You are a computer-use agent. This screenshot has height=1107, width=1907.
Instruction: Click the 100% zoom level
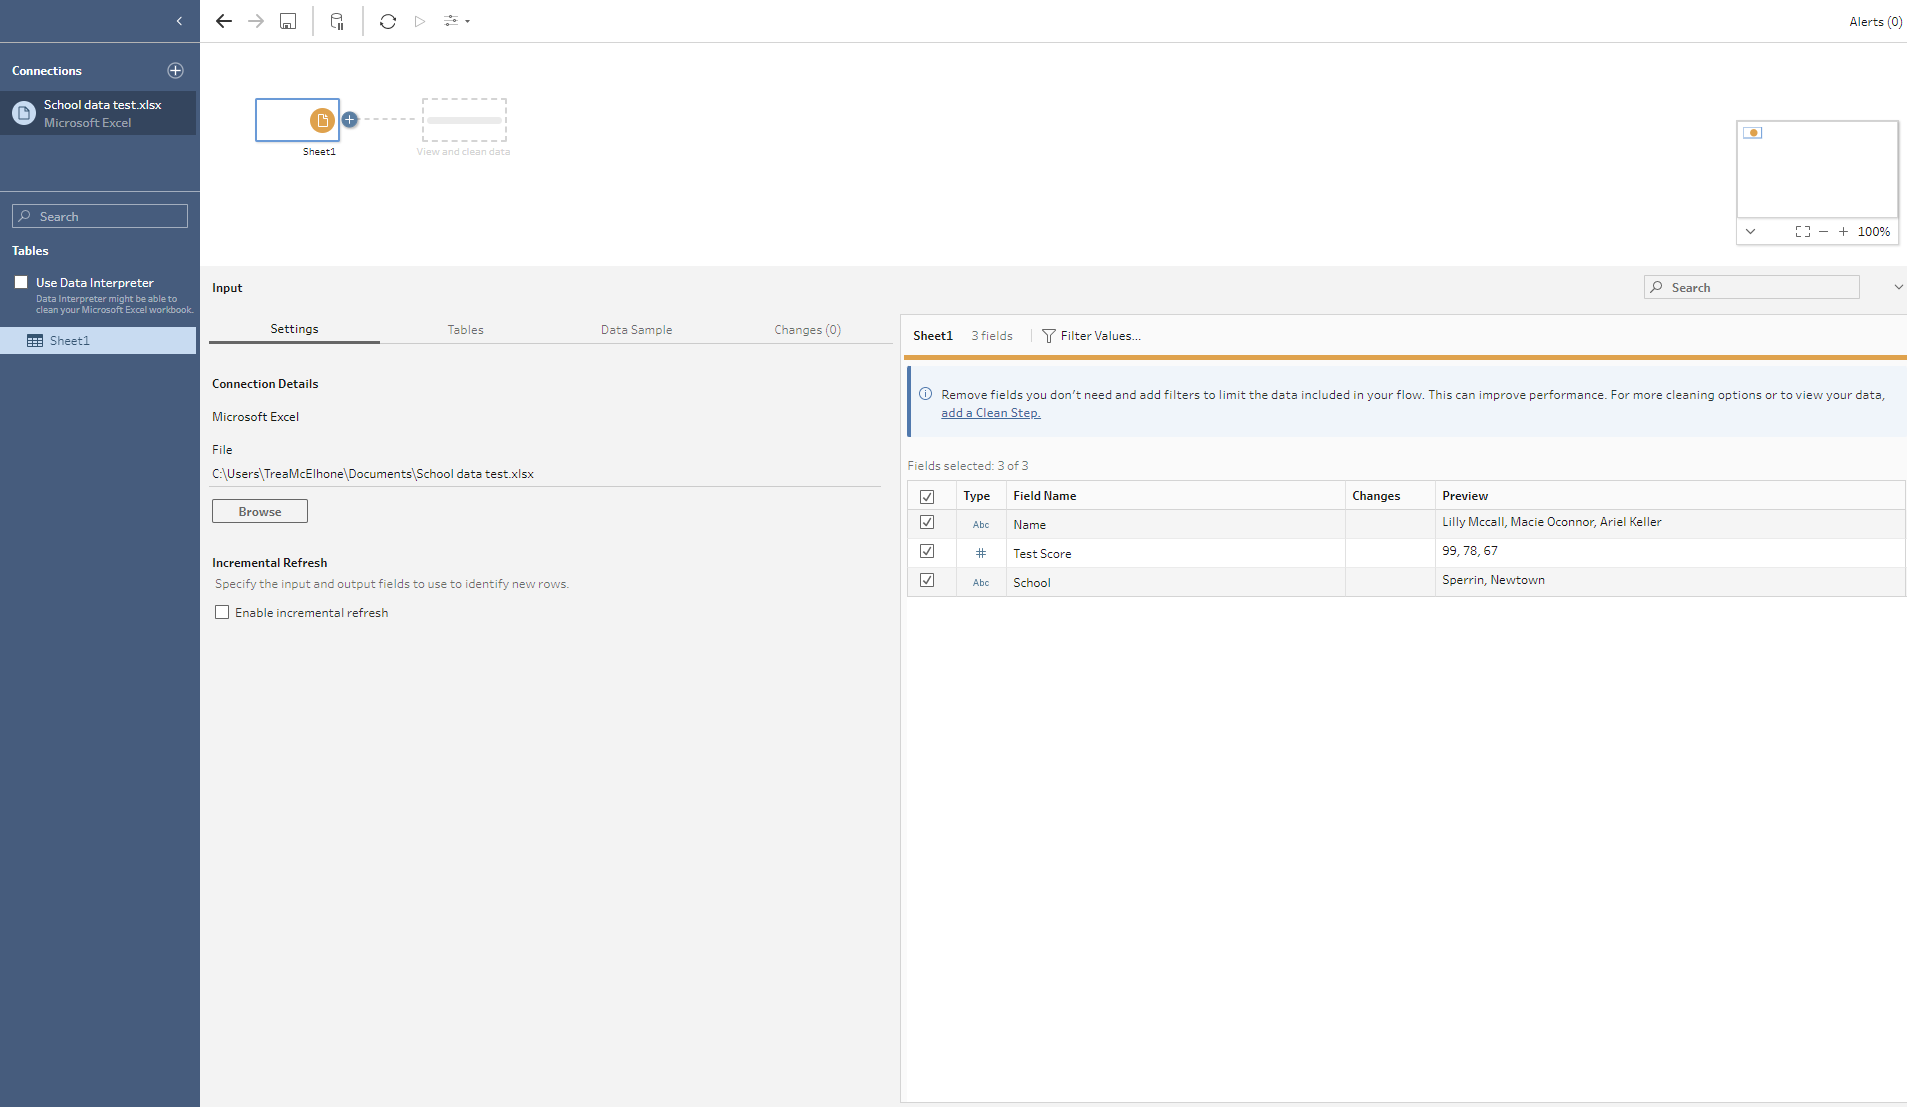1874,231
